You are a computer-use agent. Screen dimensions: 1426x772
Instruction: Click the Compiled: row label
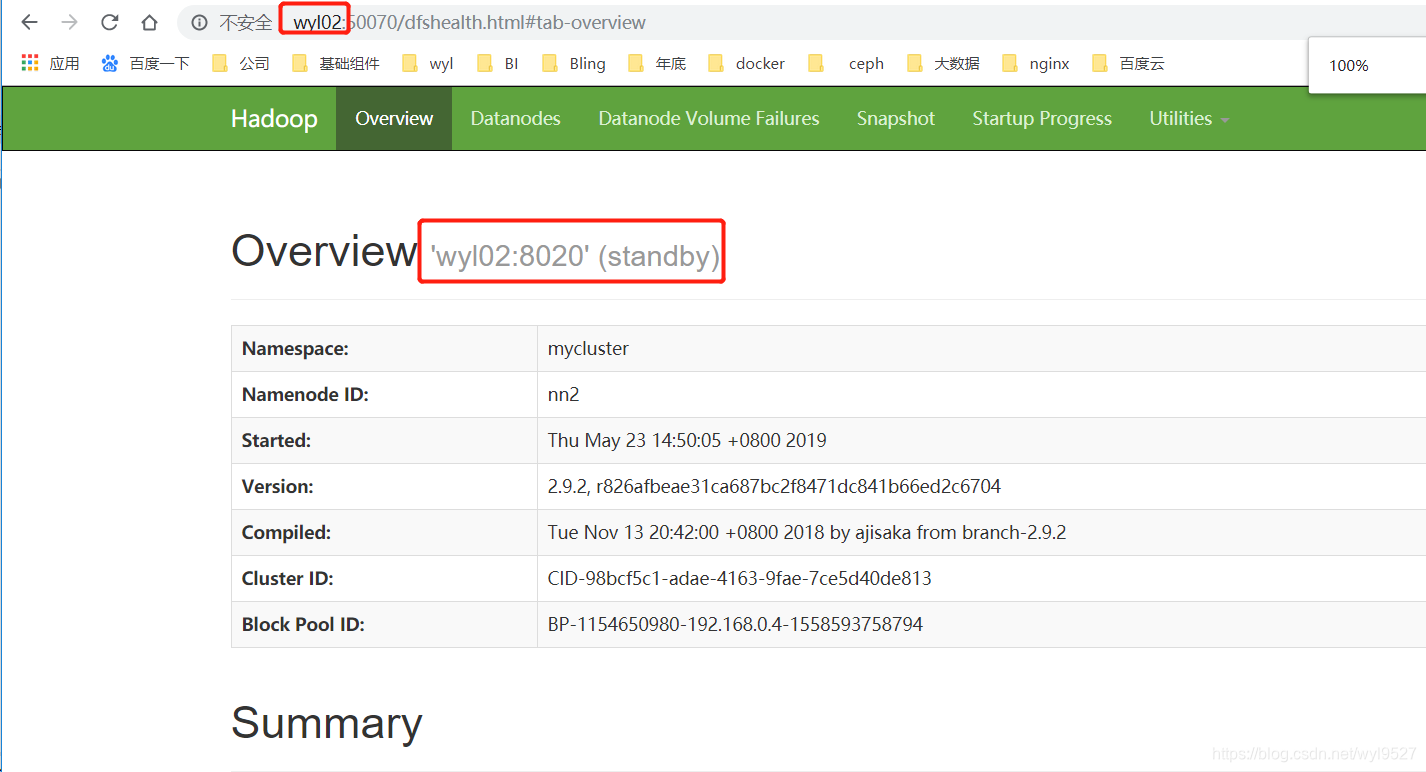[286, 532]
